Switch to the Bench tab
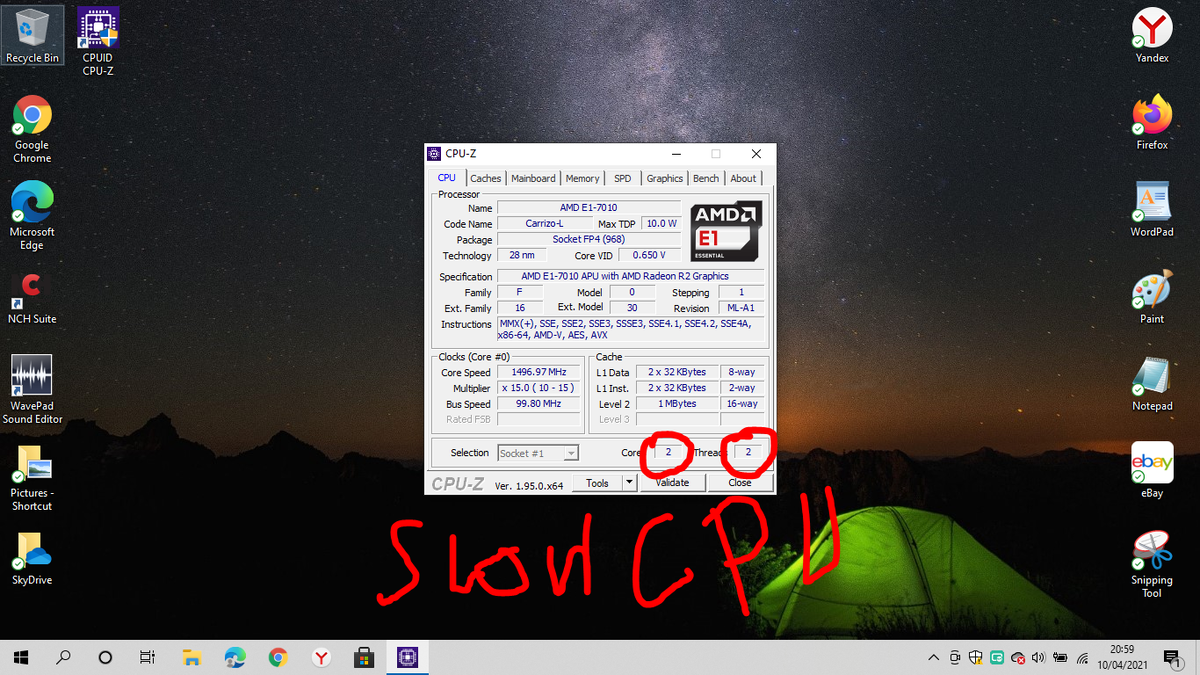This screenshot has height=675, width=1200. [x=706, y=178]
